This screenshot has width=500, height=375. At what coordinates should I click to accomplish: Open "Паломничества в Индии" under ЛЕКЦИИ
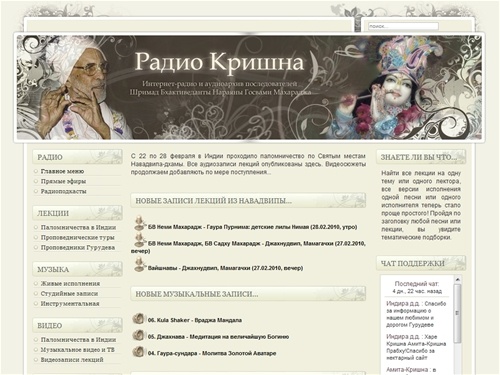(x=78, y=227)
